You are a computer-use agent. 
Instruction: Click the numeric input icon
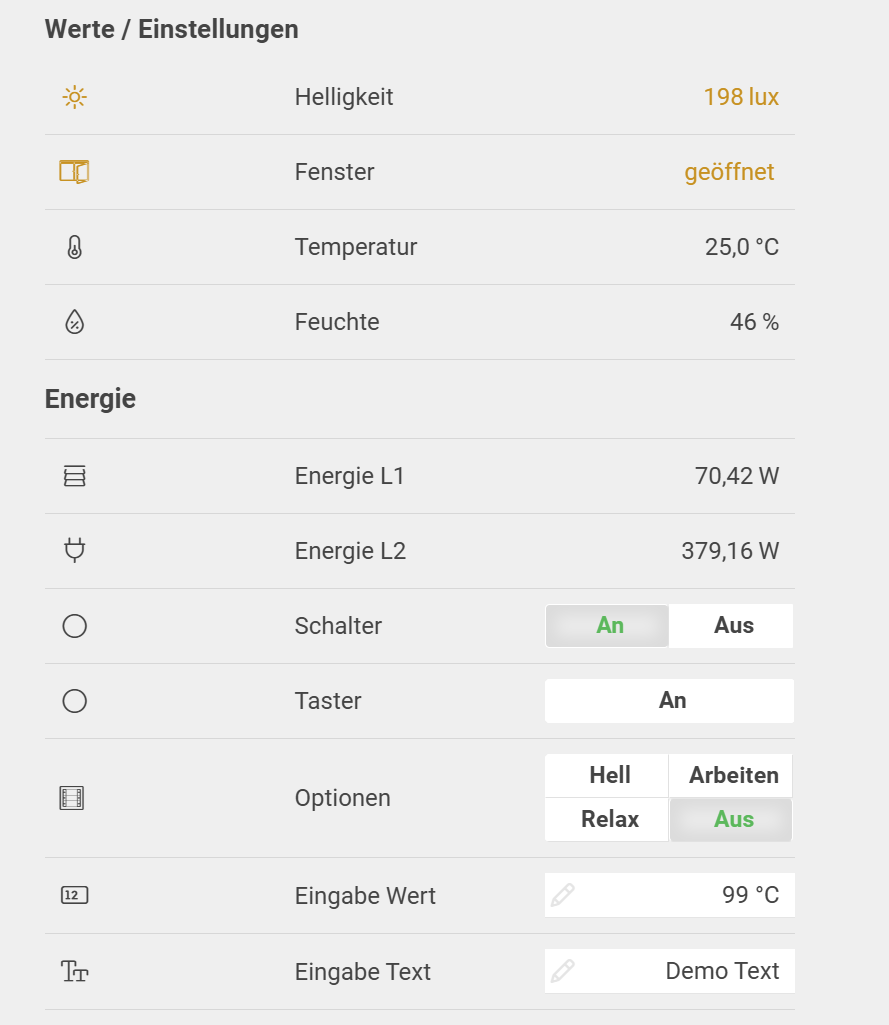[x=75, y=895]
